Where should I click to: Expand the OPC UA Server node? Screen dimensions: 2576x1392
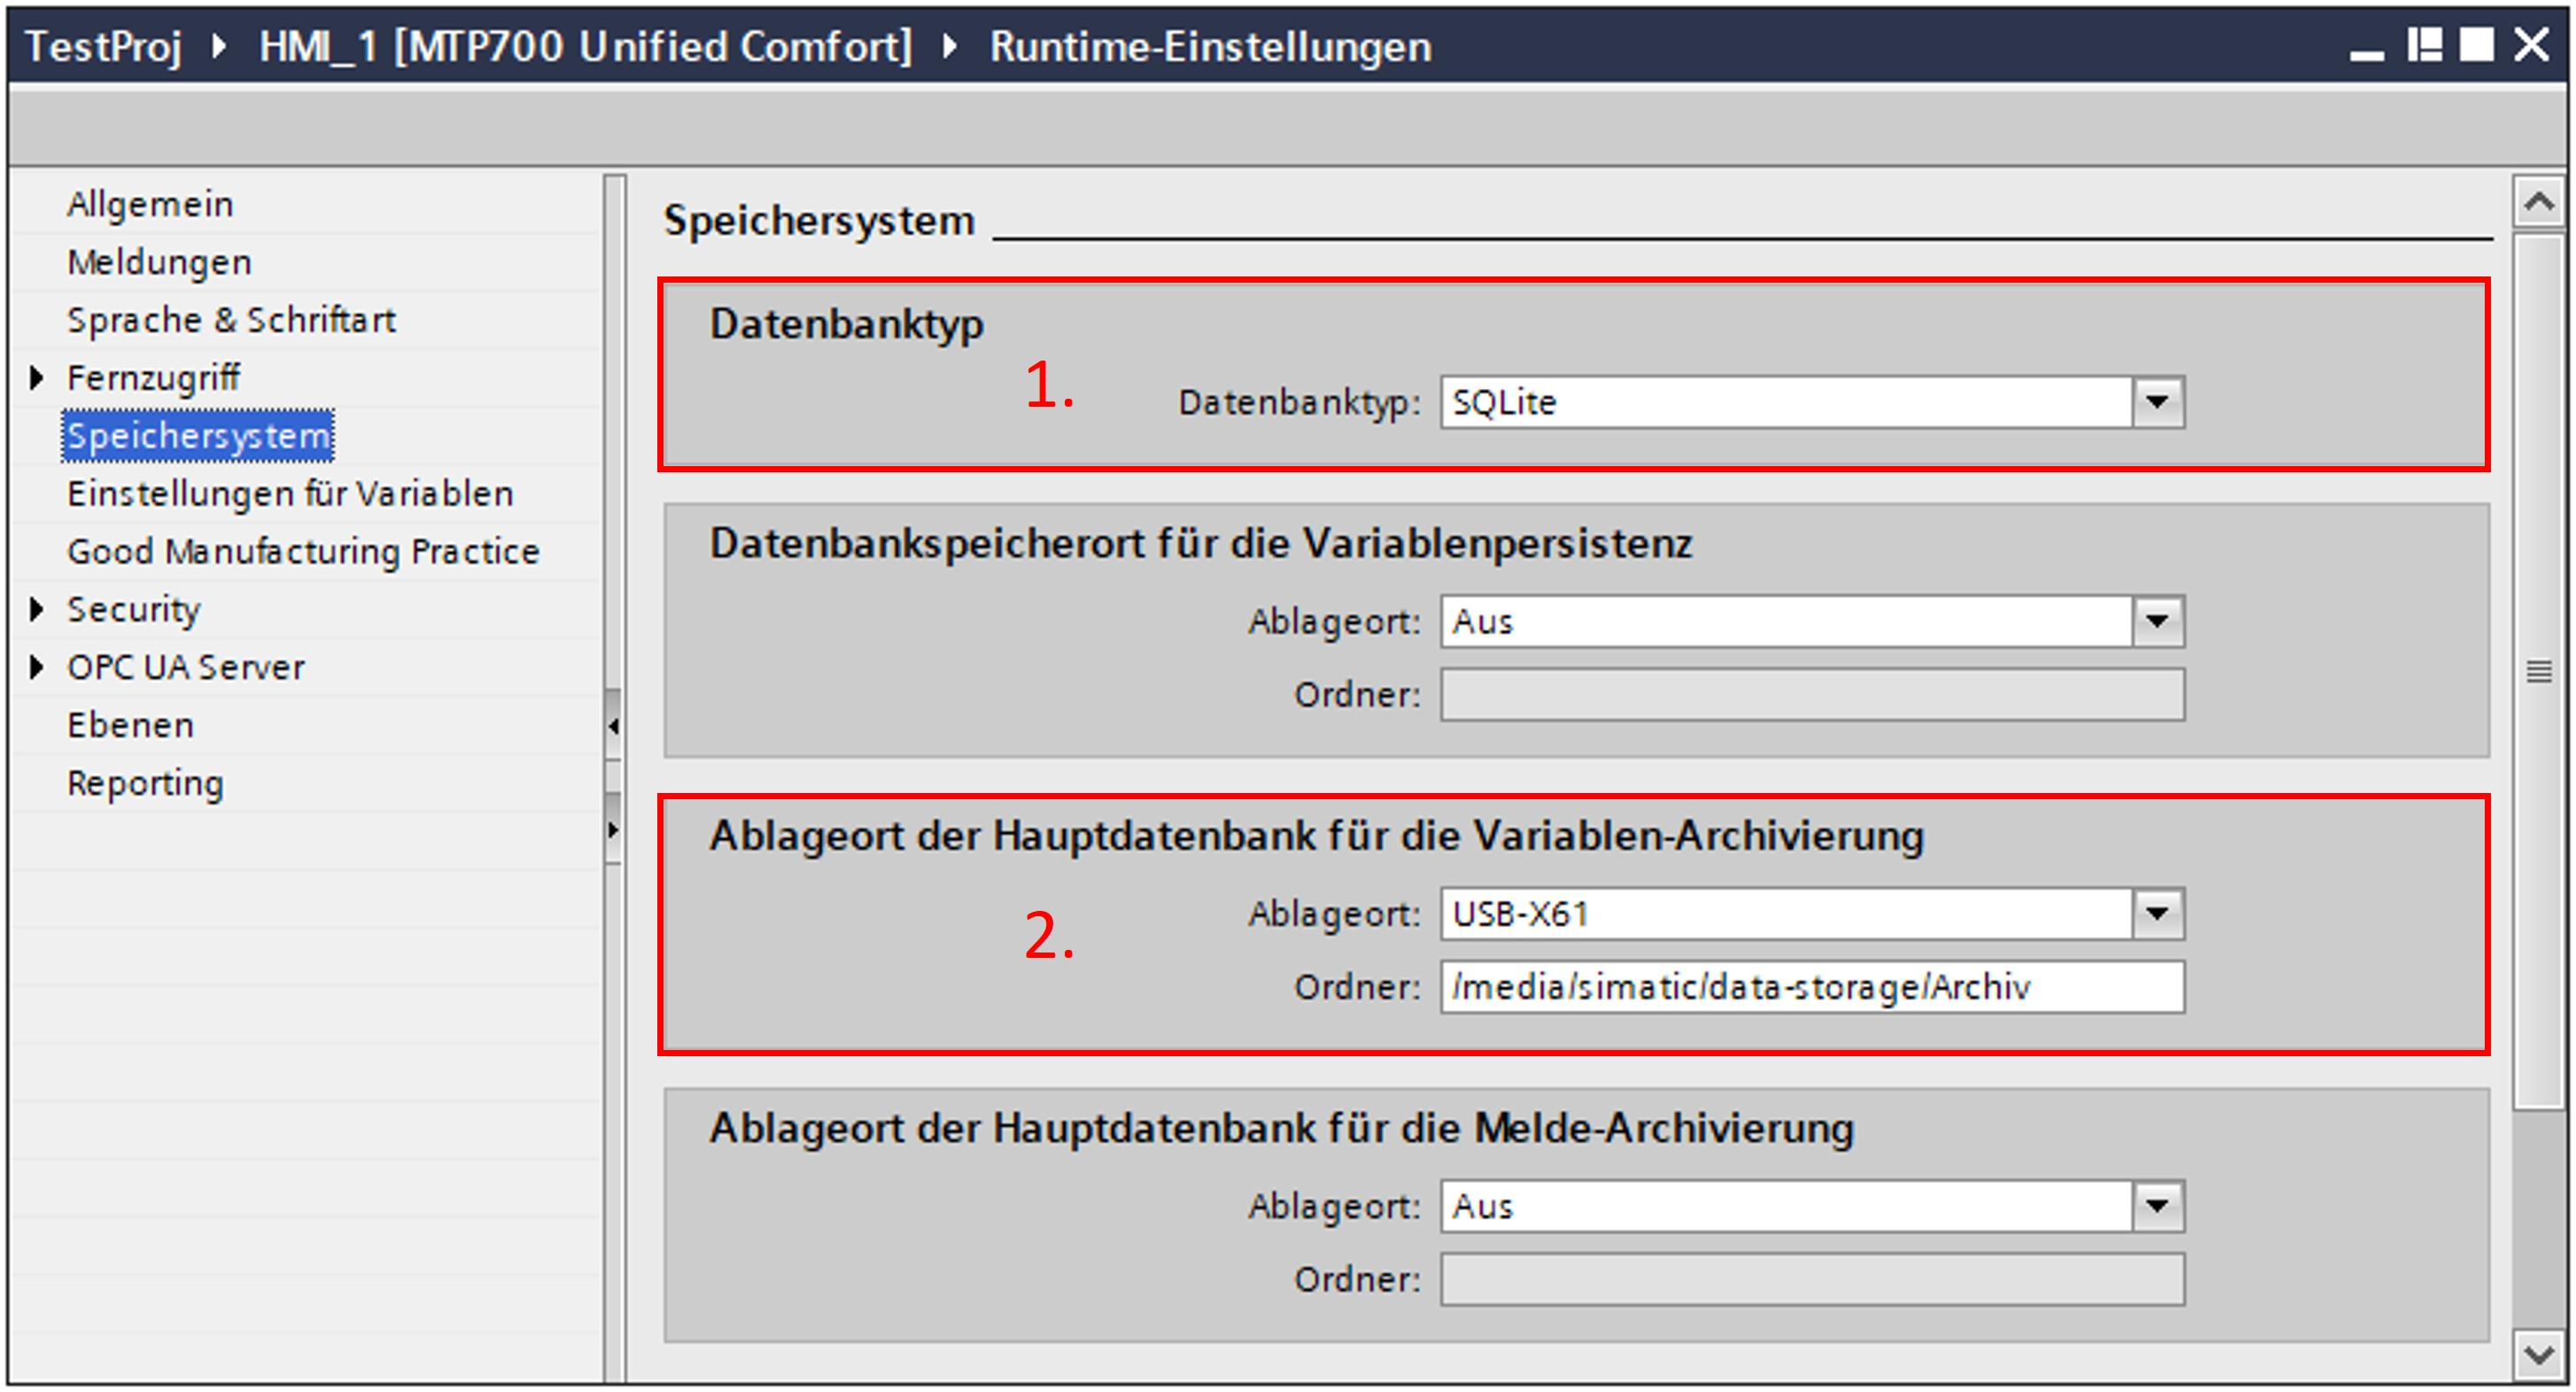[37, 667]
